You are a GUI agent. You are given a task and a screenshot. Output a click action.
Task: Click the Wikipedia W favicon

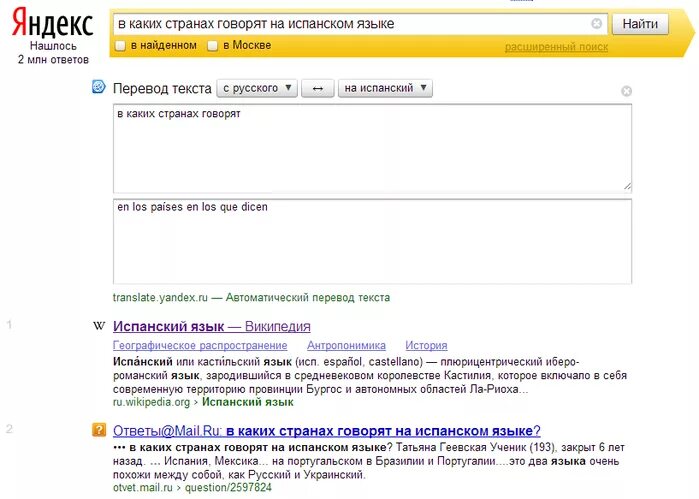[99, 326]
